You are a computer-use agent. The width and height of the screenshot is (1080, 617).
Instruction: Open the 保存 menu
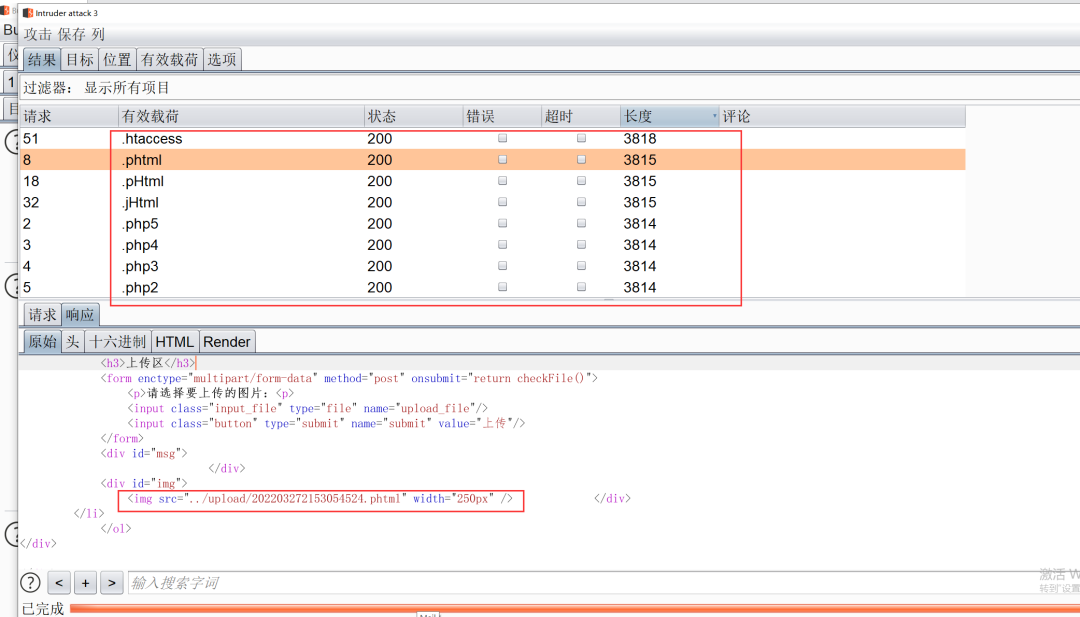click(72, 34)
